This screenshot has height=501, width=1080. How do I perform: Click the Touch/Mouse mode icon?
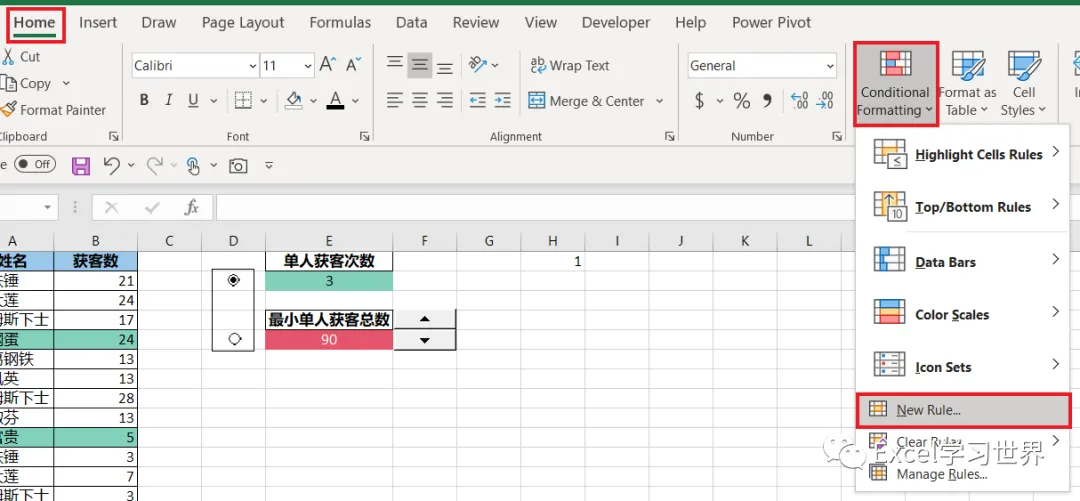coord(194,165)
